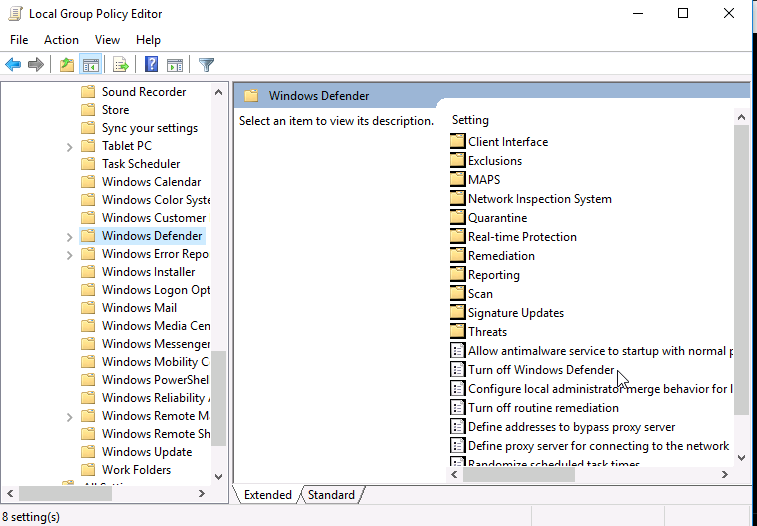
Task: Select Sync your settings in tree
Action: (150, 128)
